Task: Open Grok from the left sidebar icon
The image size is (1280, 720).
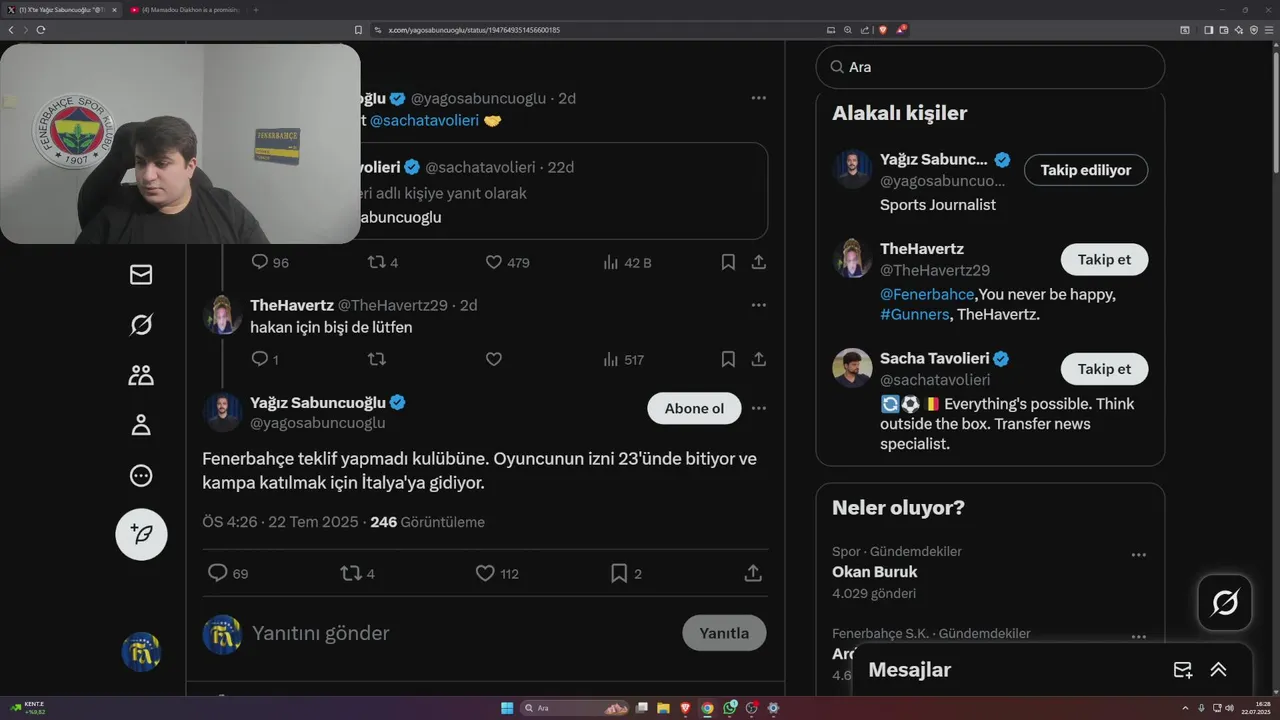Action: (141, 324)
